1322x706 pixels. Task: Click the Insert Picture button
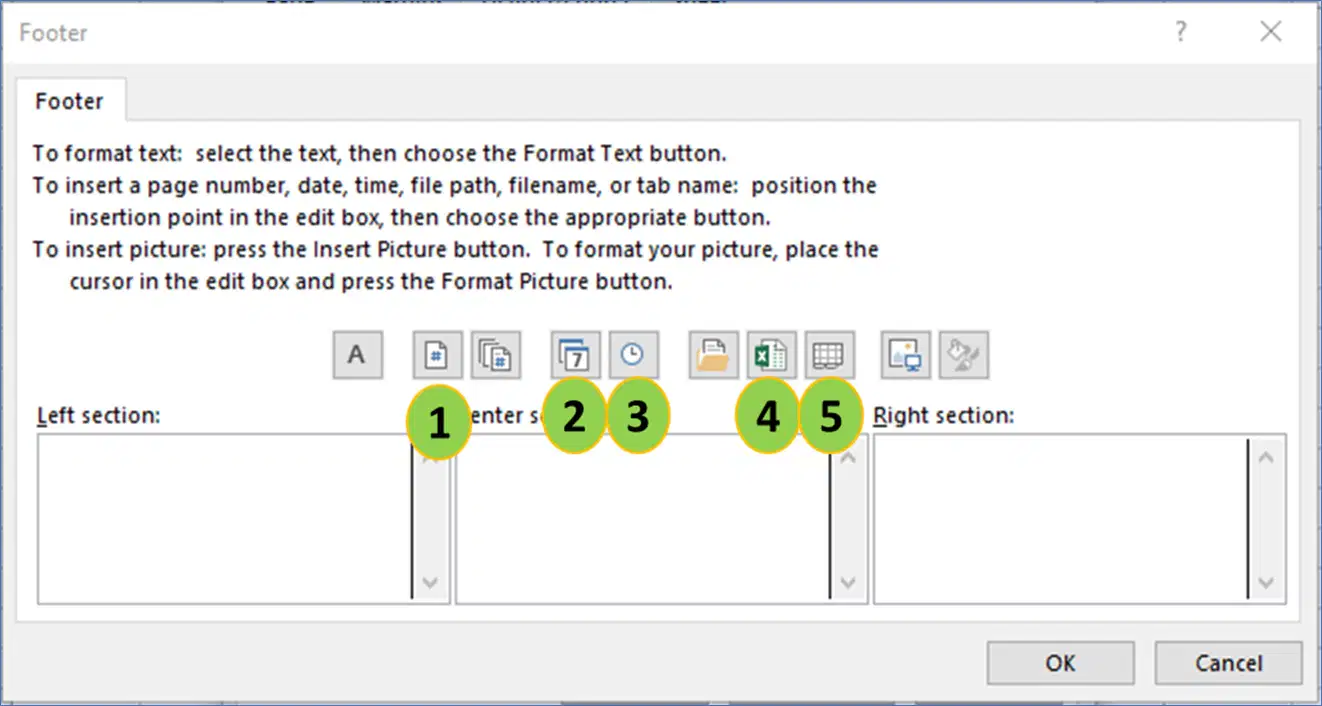pos(906,355)
